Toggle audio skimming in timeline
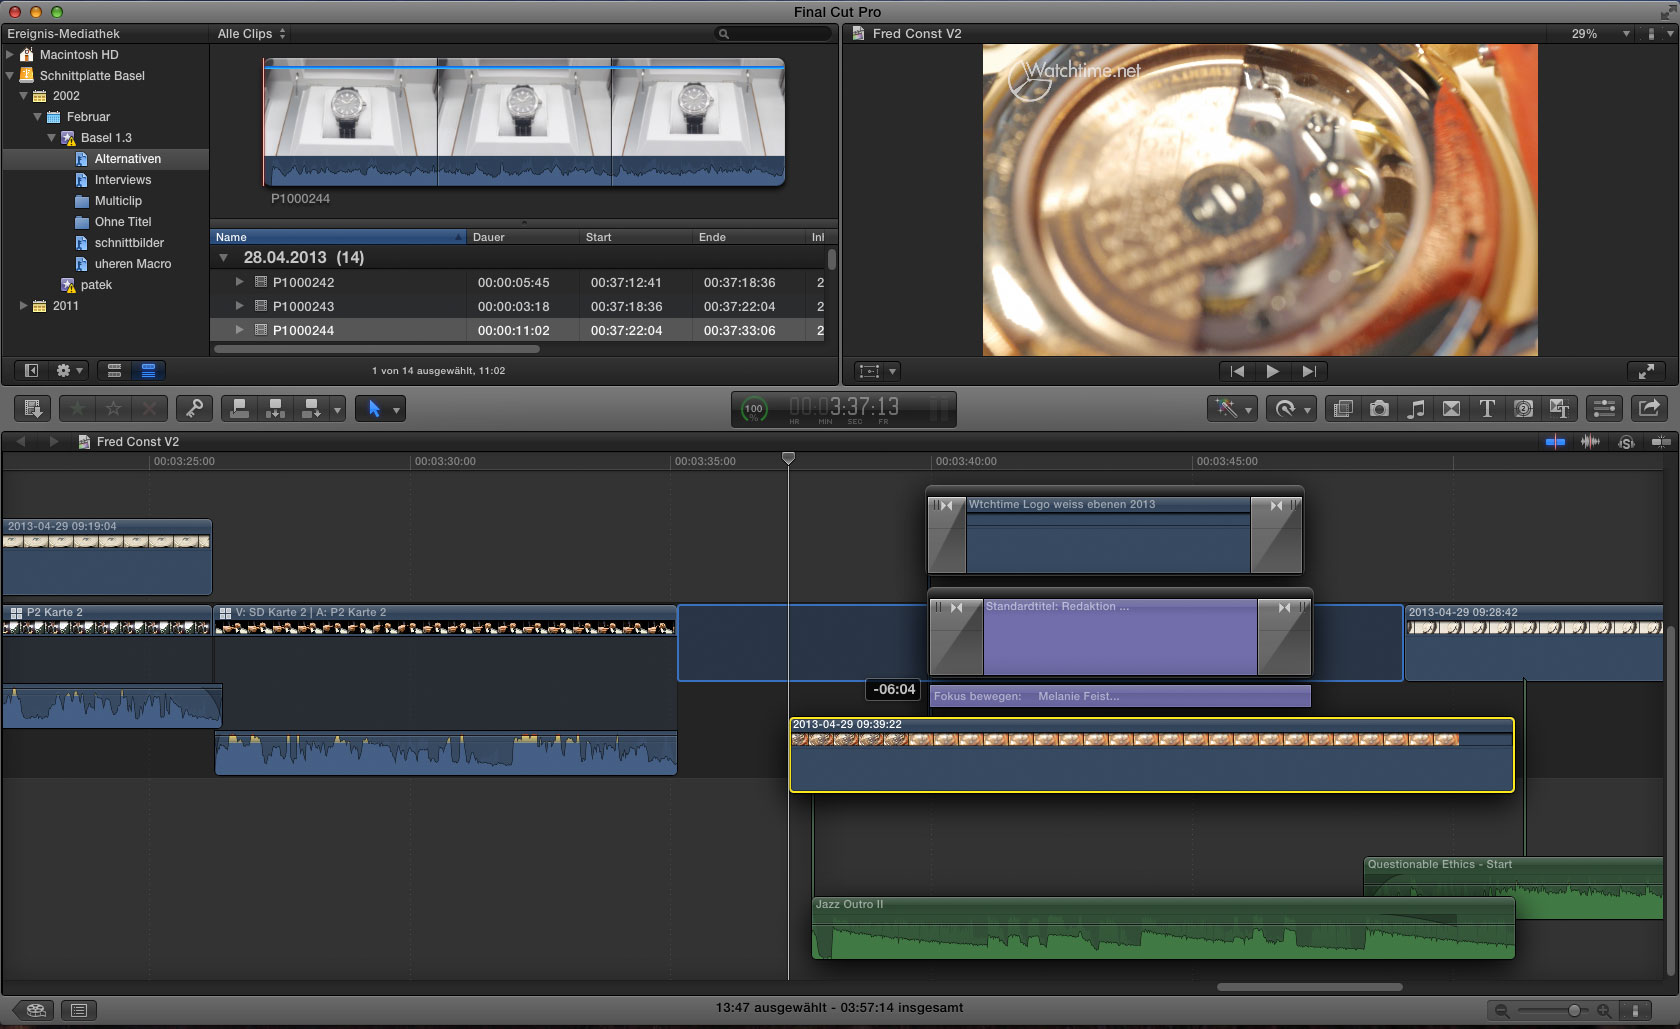 click(1590, 442)
